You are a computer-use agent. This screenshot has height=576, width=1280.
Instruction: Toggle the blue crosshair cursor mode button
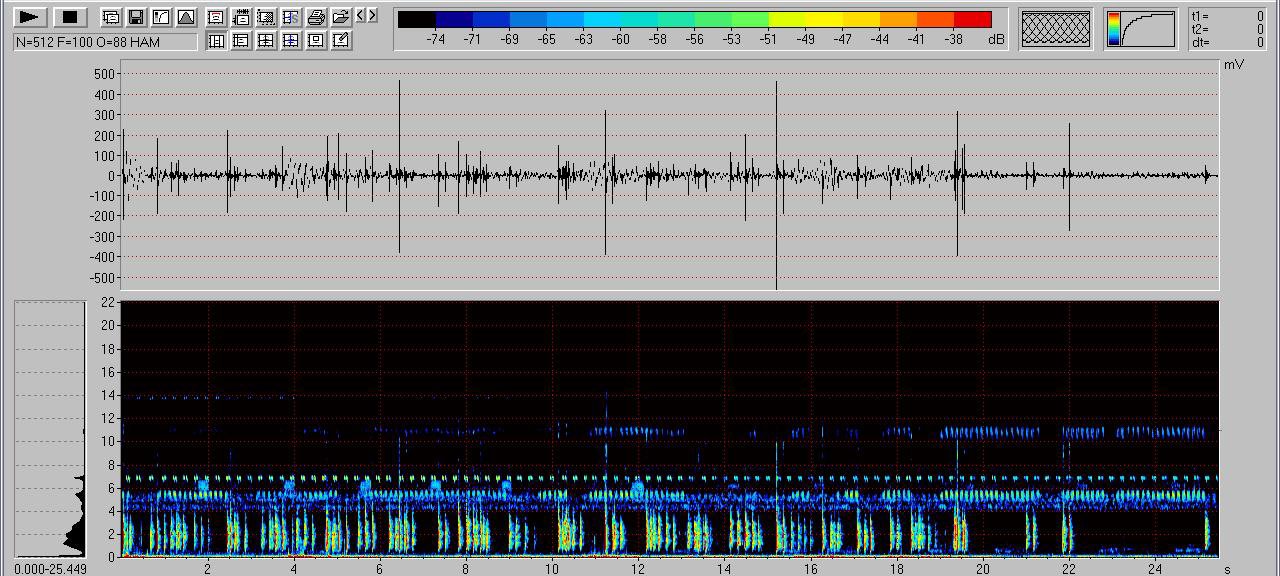(x=291, y=40)
